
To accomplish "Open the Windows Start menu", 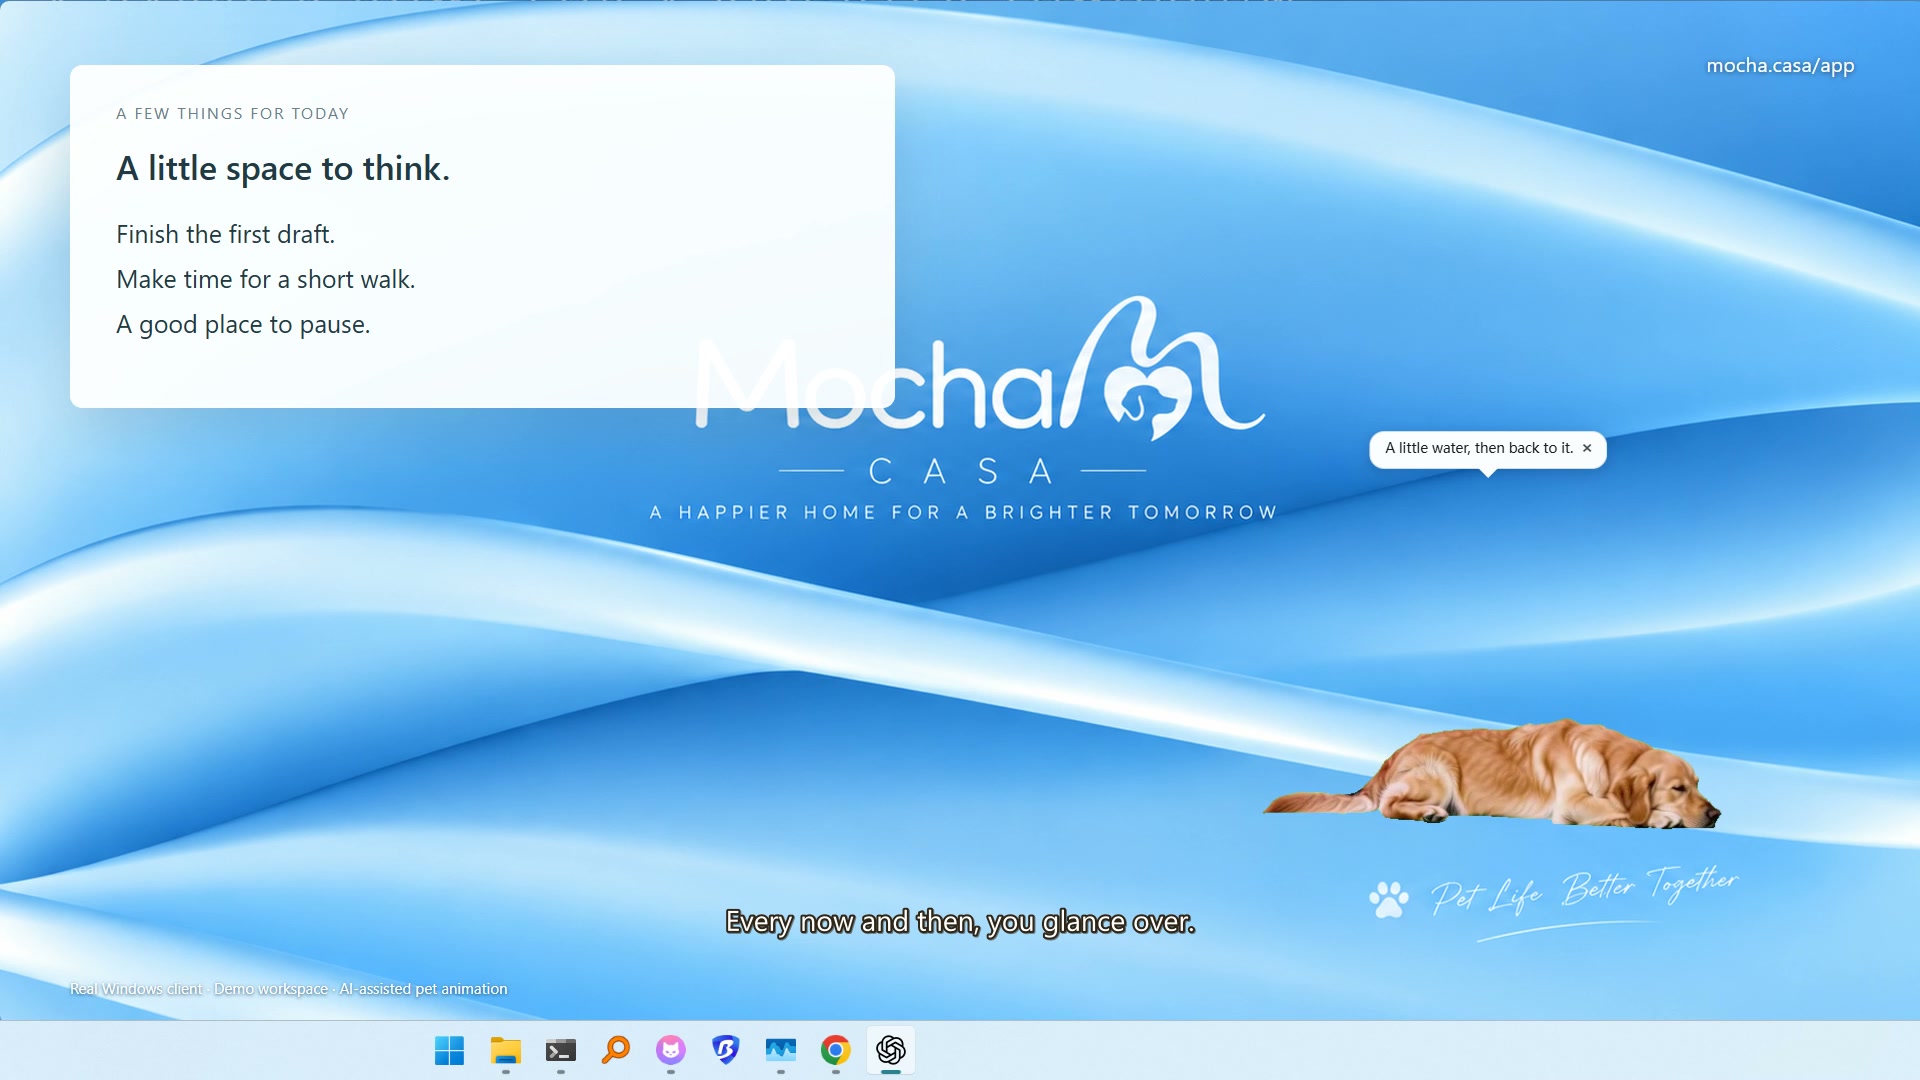I will (450, 1050).
